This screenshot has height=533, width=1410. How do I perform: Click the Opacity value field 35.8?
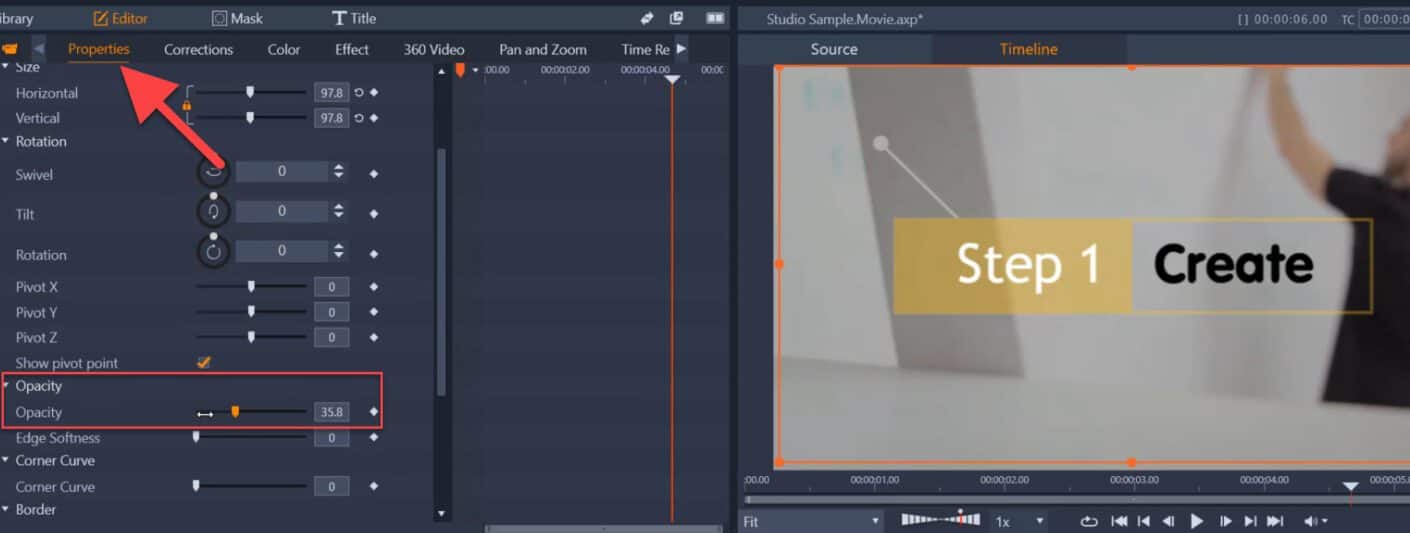point(331,411)
